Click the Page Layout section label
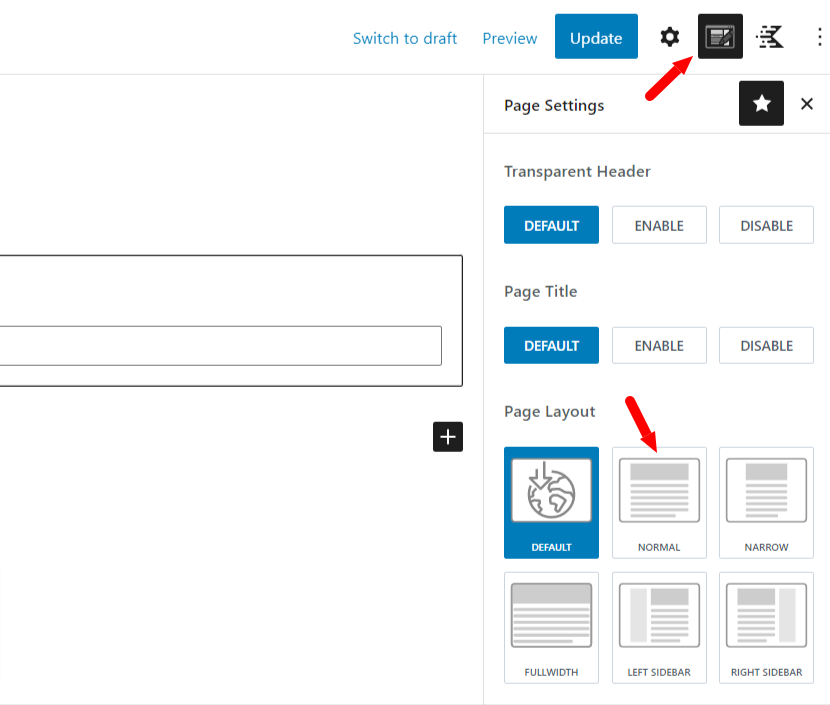 549,411
